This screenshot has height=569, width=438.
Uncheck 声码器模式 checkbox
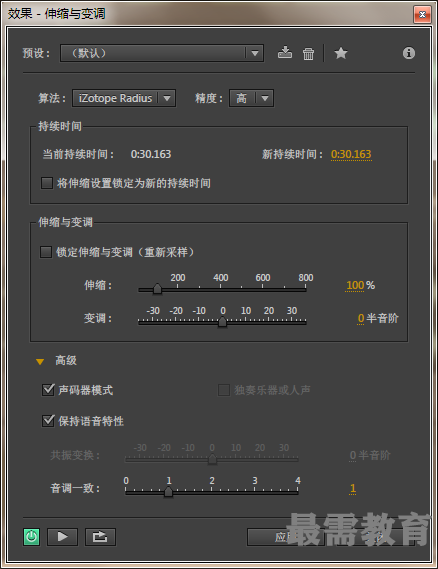point(48,390)
